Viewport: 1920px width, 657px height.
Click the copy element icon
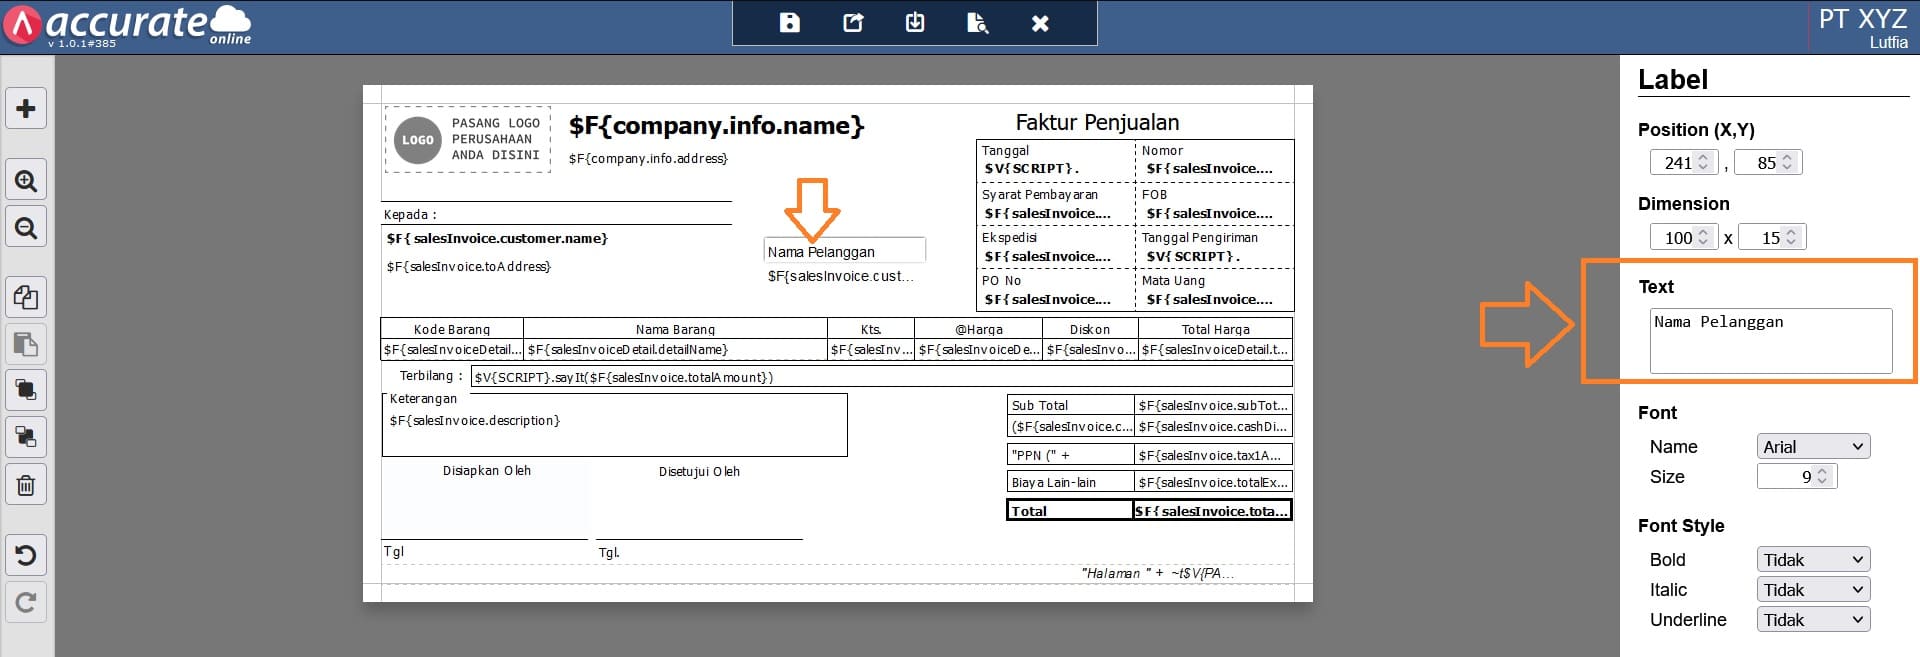26,297
